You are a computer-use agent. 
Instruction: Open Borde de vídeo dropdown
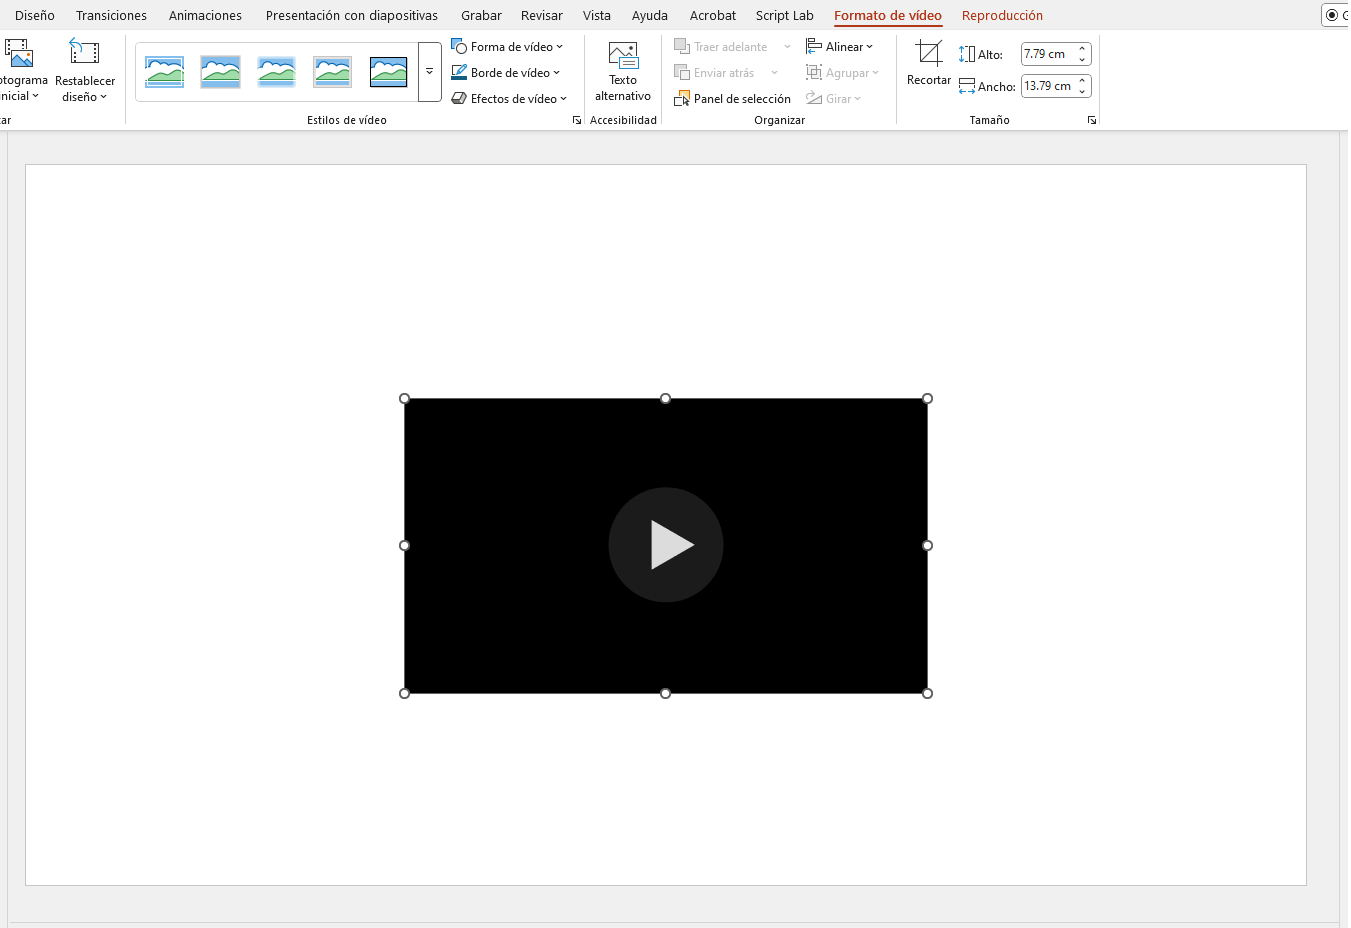(x=506, y=73)
